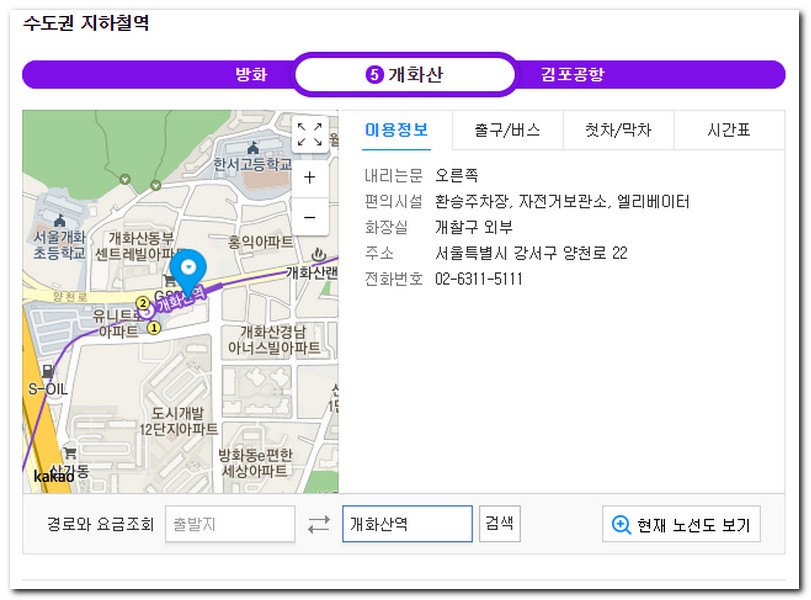
Task: Select the 이용정보 tab
Action: click(396, 130)
